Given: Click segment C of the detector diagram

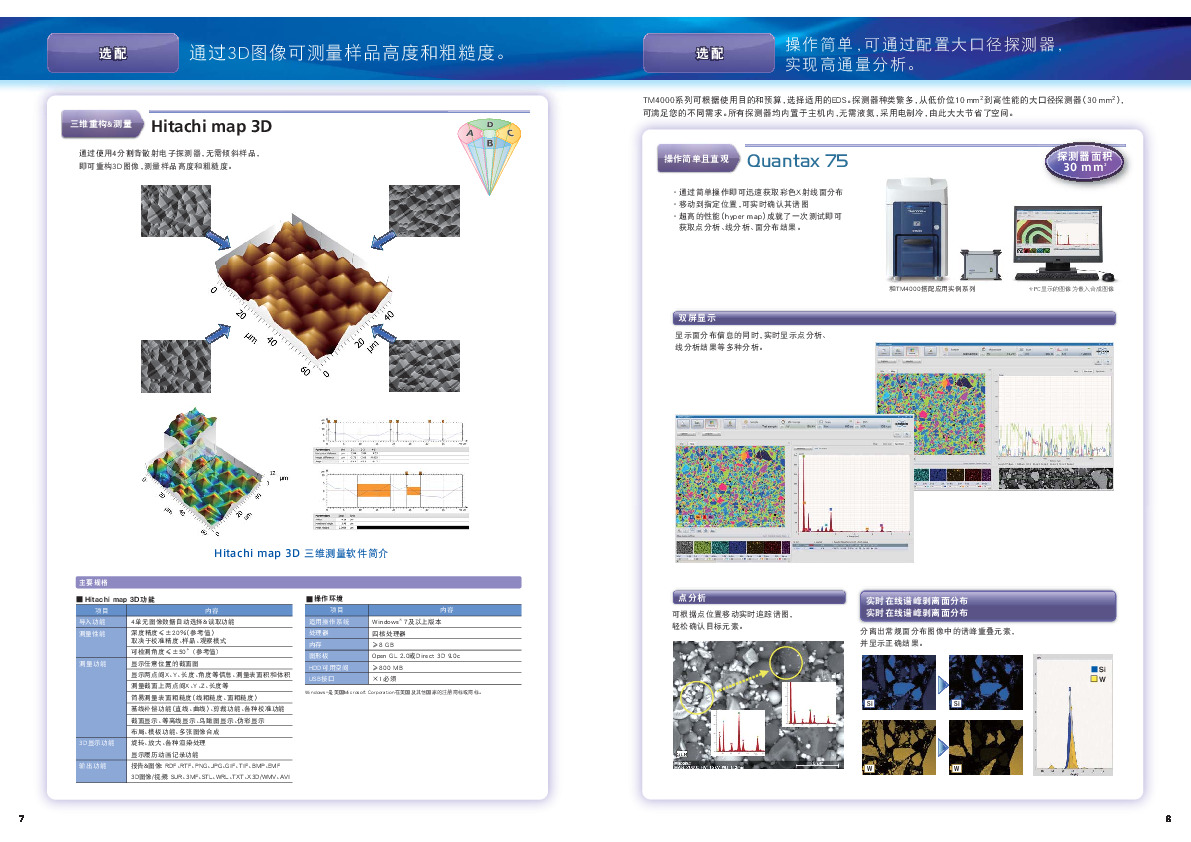Looking at the screenshot, I should coord(510,133).
